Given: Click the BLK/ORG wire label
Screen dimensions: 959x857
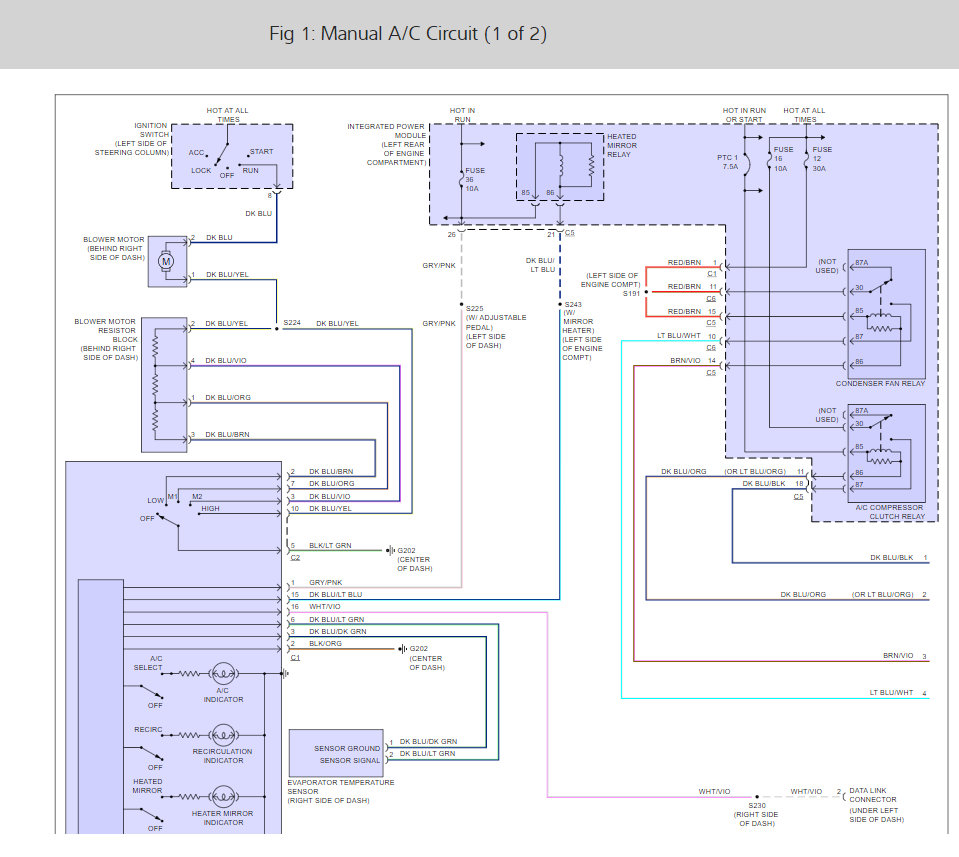Looking at the screenshot, I should (325, 644).
